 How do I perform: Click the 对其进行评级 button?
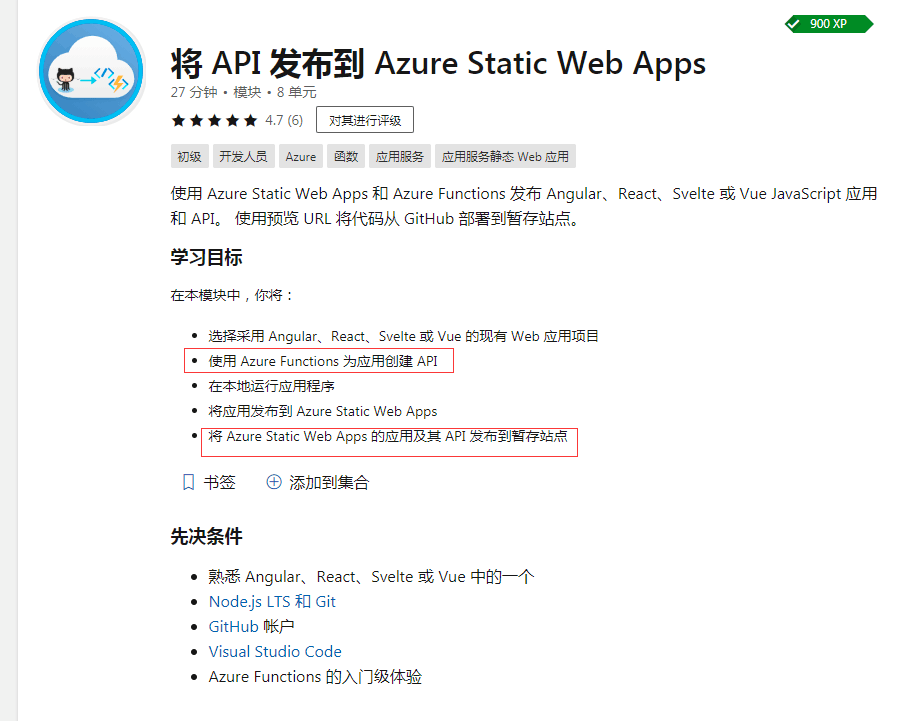(x=365, y=120)
